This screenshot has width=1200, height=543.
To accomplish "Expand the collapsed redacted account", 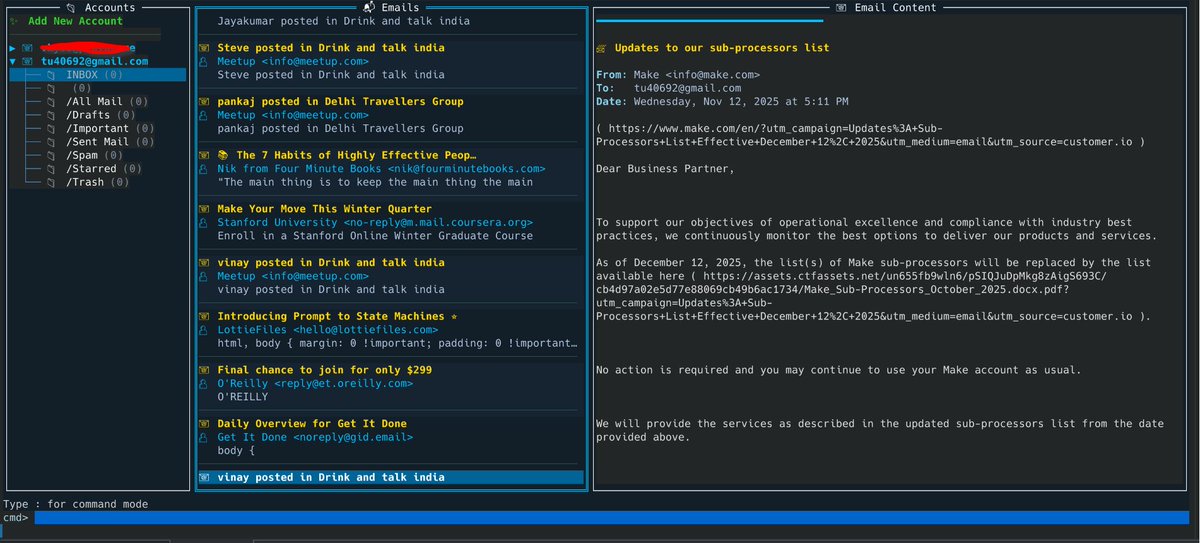I will point(13,48).
